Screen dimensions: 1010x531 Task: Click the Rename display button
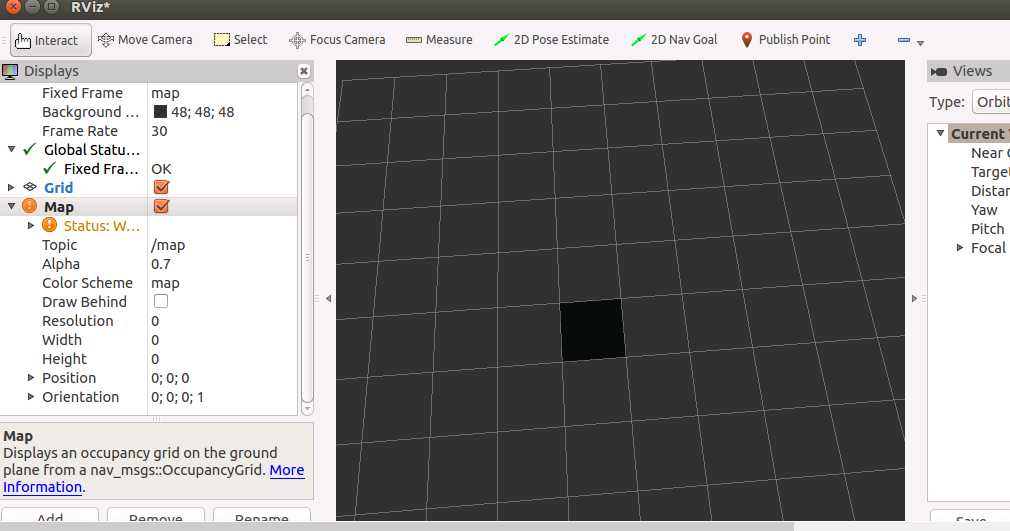click(x=262, y=516)
